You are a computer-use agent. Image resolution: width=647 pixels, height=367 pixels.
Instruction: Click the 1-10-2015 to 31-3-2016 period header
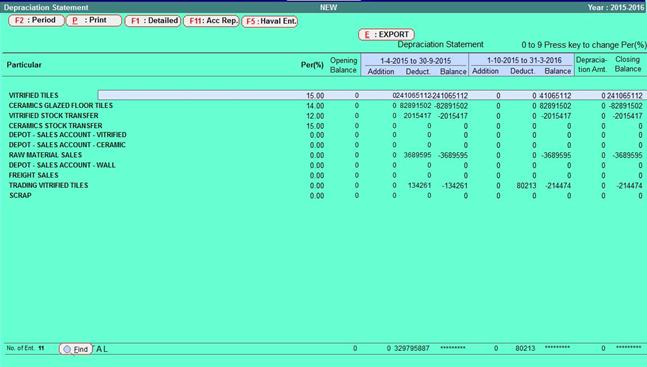524,60
